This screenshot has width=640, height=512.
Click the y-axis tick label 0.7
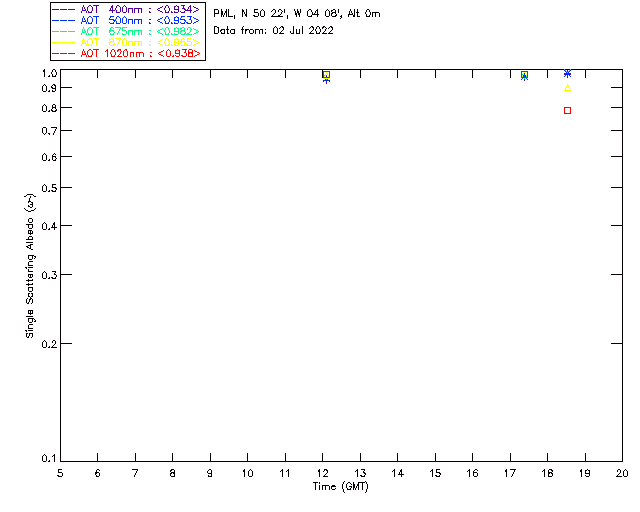pyautogui.click(x=49, y=131)
